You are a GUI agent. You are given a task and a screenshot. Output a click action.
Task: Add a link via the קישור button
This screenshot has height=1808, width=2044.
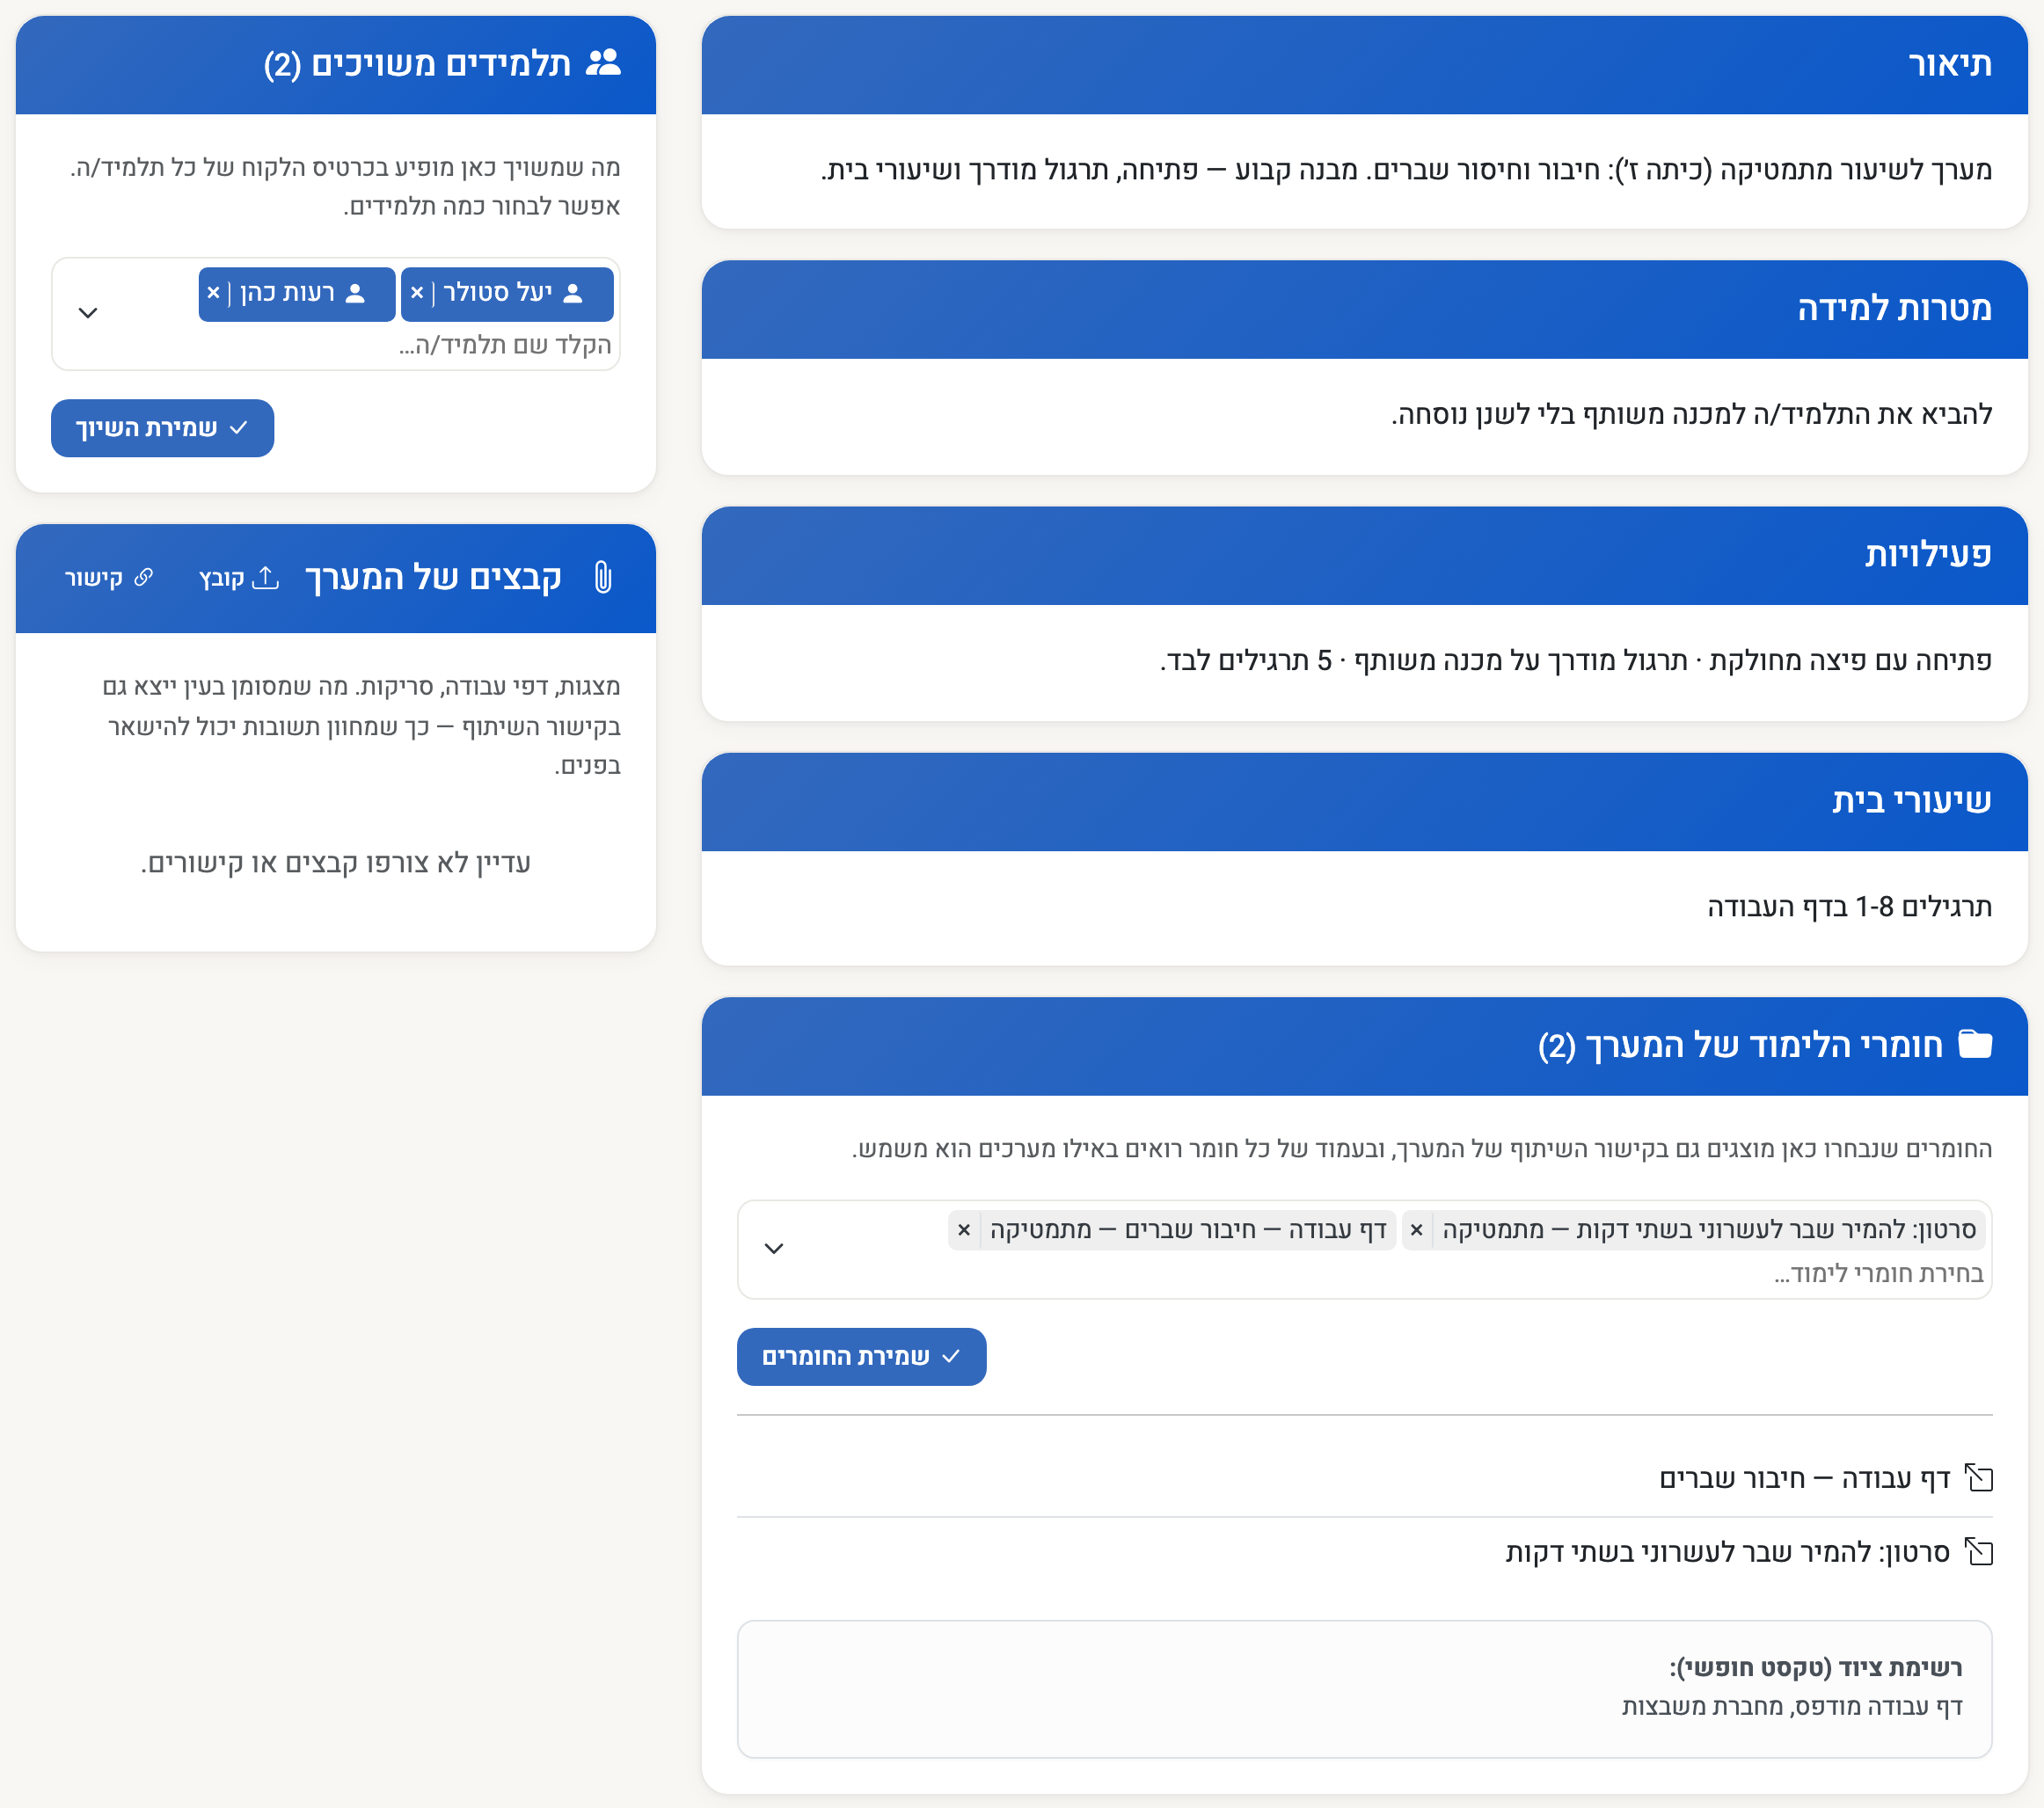pos(109,578)
